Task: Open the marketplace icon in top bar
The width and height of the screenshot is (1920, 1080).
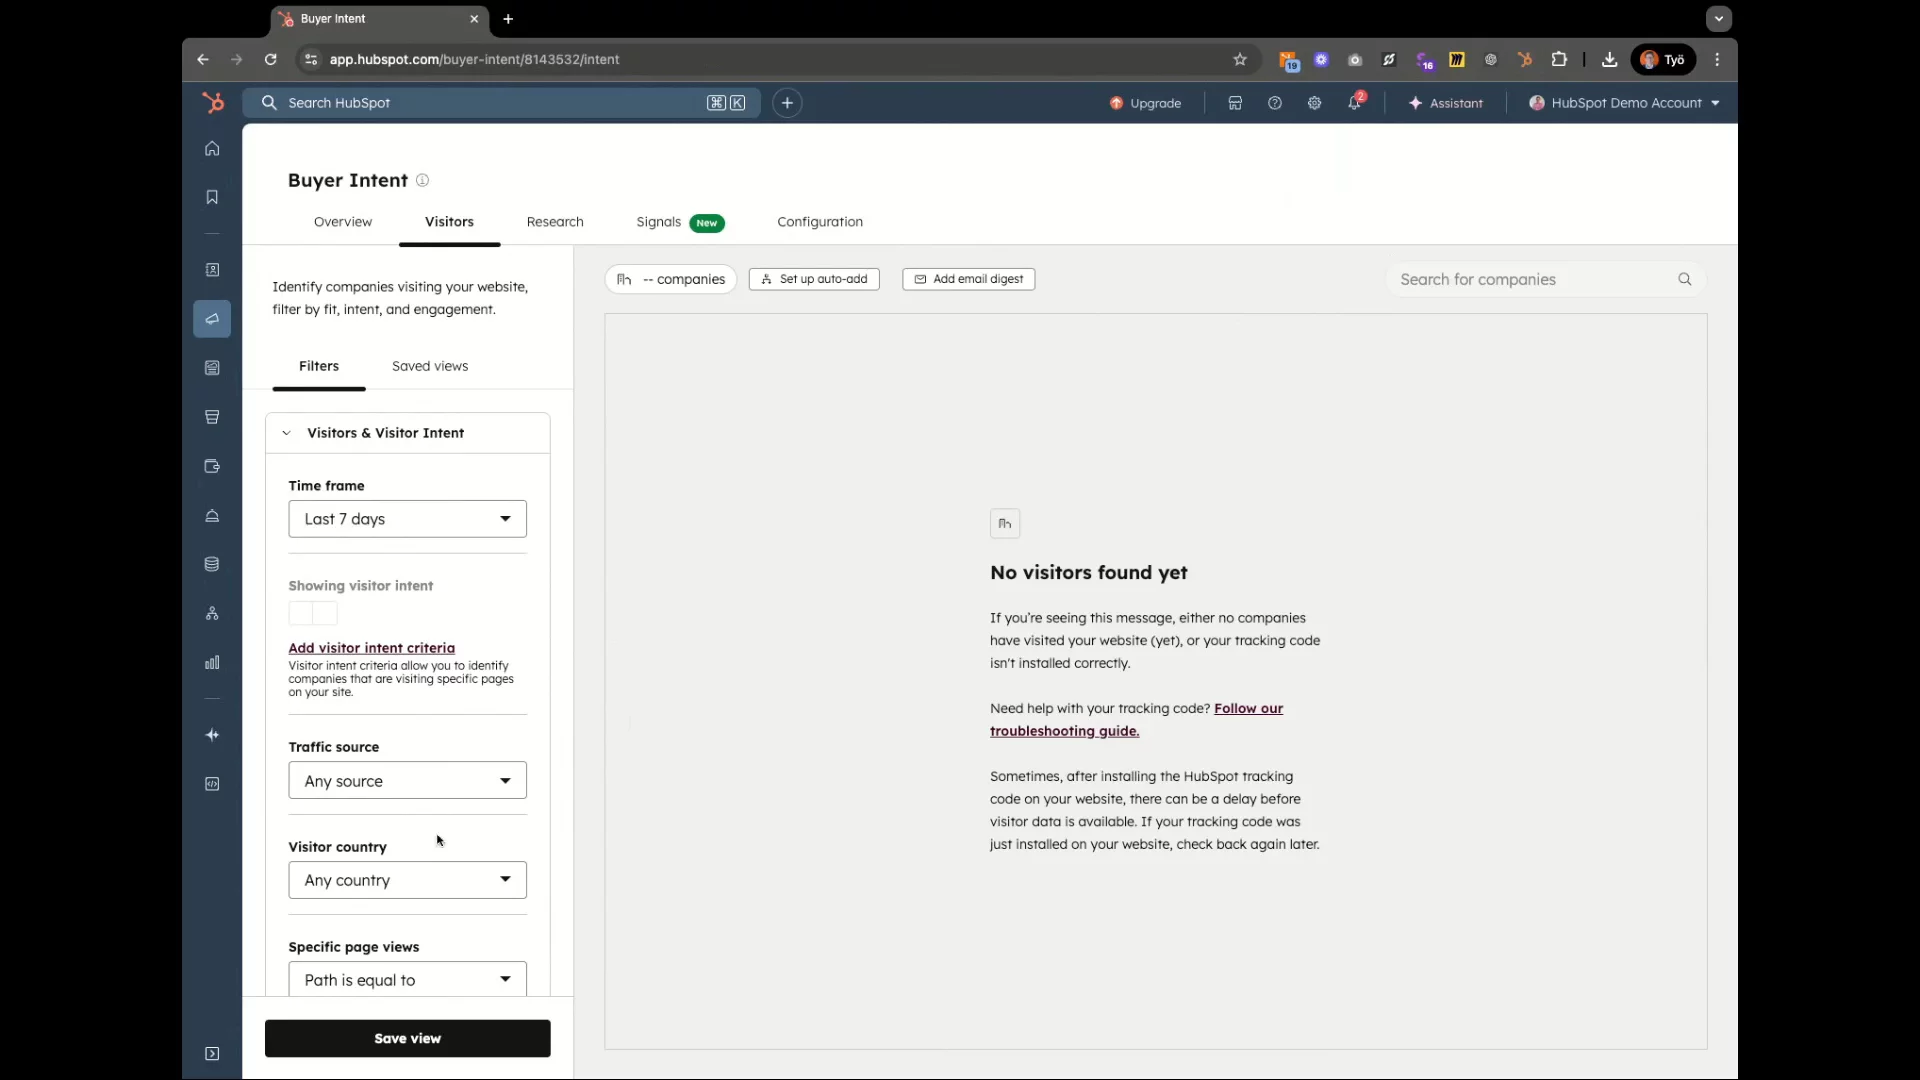Action: click(1235, 103)
